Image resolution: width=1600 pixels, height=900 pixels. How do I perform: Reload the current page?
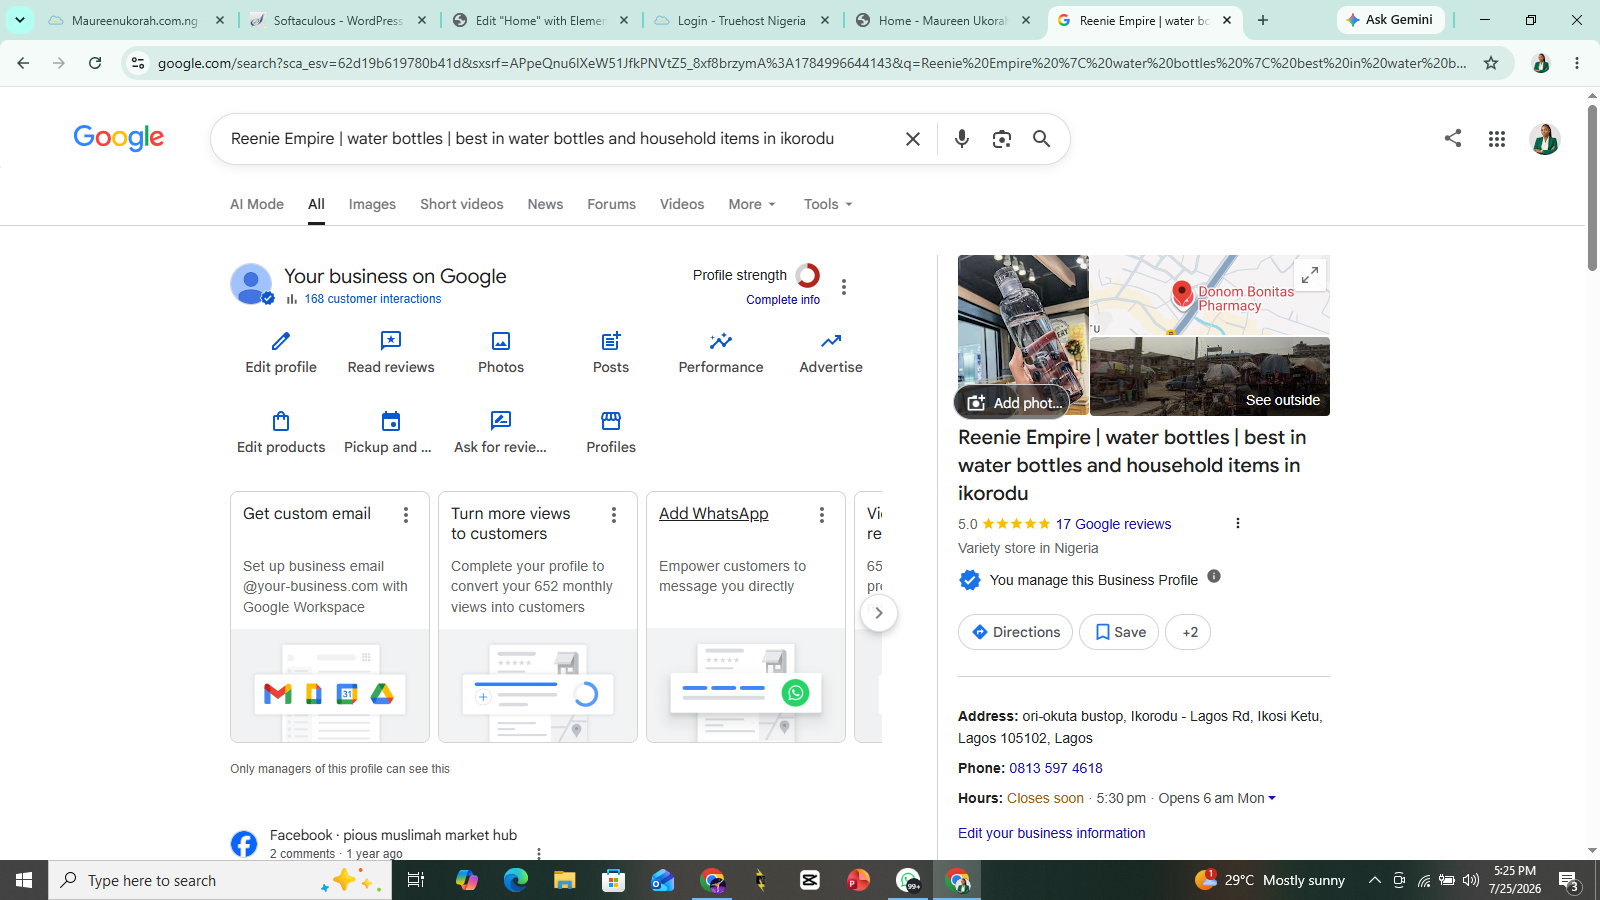point(95,63)
